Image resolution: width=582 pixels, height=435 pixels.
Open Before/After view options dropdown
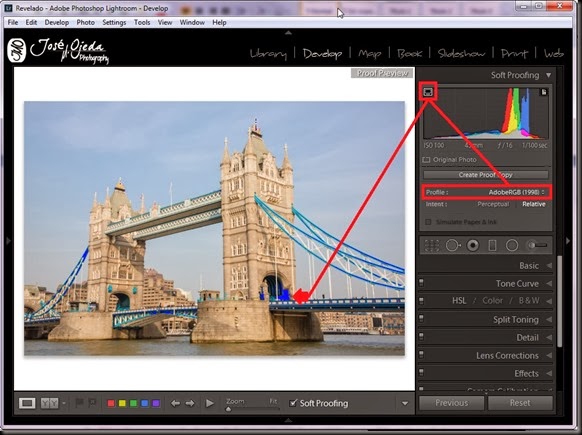[64, 403]
